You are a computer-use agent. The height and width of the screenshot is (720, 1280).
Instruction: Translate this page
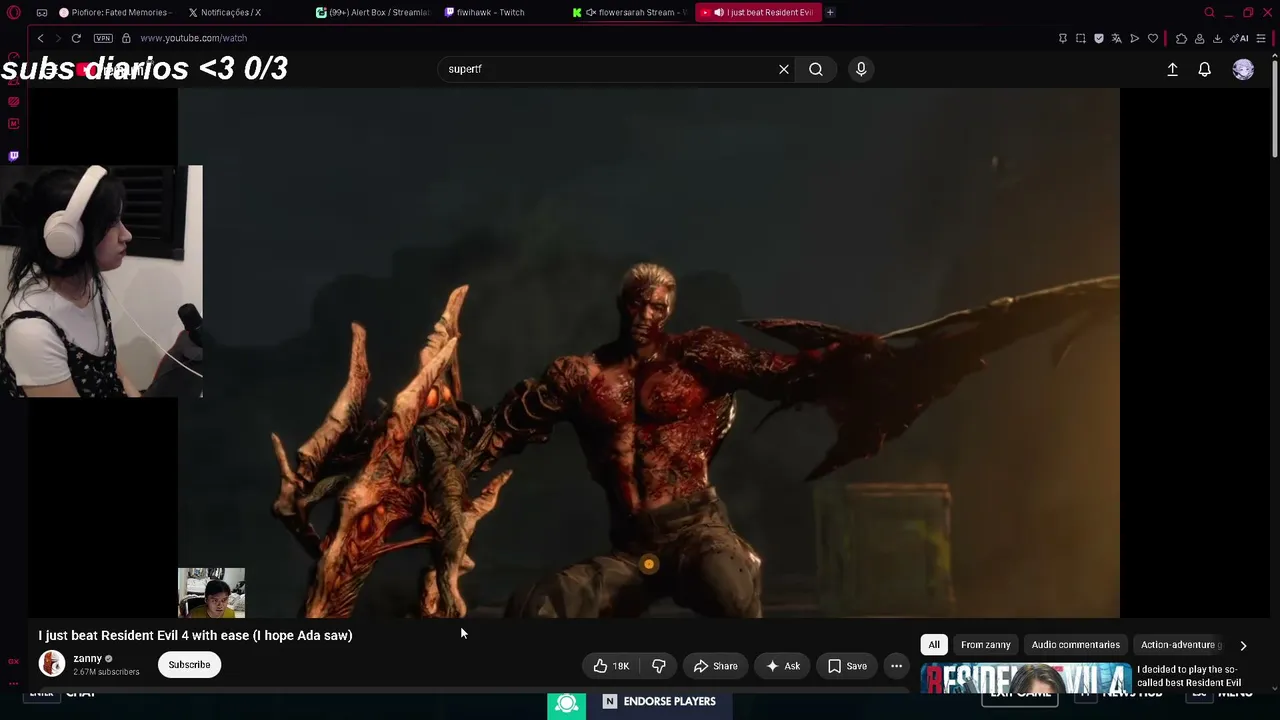pyautogui.click(x=1116, y=38)
